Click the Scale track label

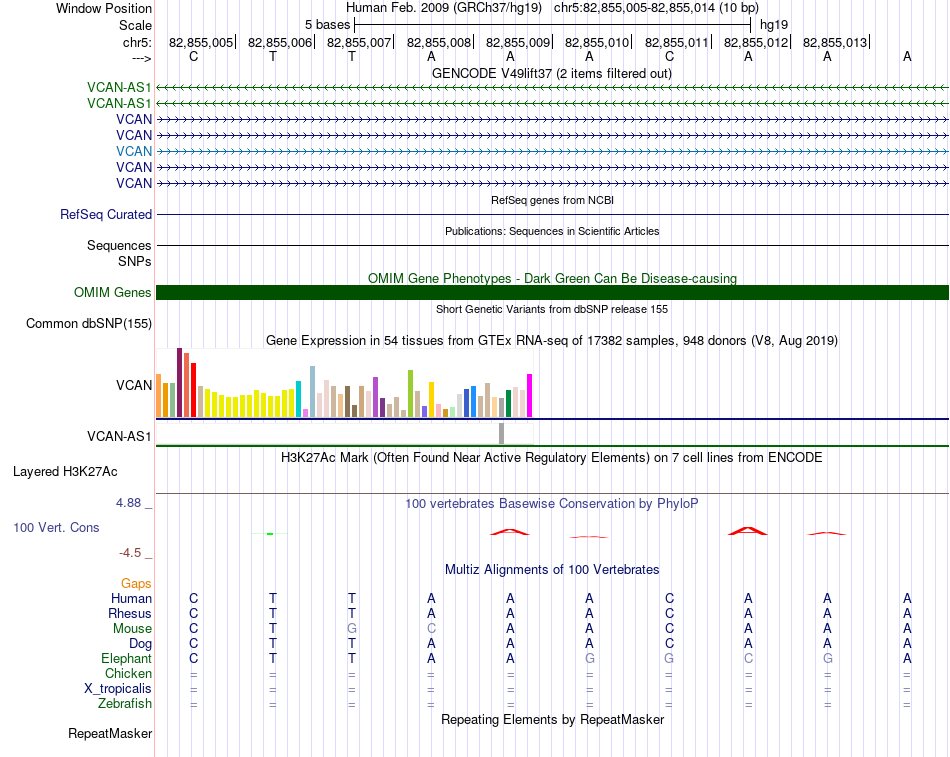click(135, 25)
